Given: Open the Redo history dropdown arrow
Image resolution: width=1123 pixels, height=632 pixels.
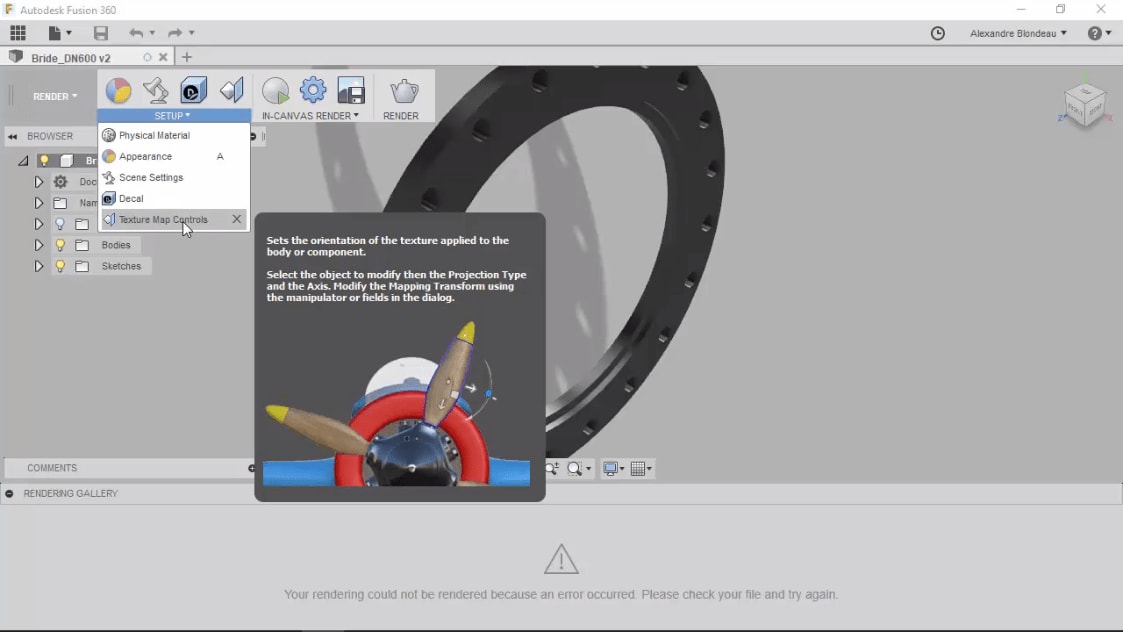Looking at the screenshot, I should point(191,33).
